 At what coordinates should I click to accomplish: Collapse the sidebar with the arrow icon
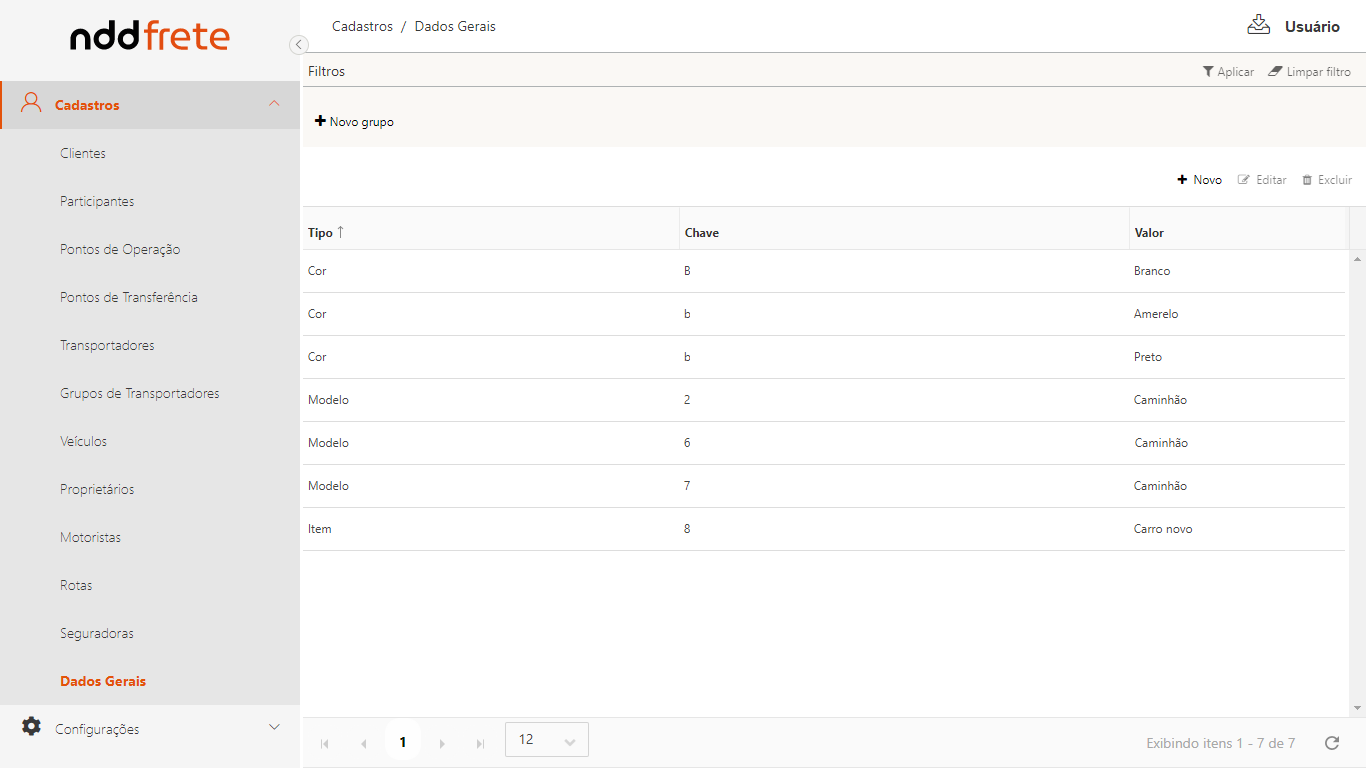point(298,44)
